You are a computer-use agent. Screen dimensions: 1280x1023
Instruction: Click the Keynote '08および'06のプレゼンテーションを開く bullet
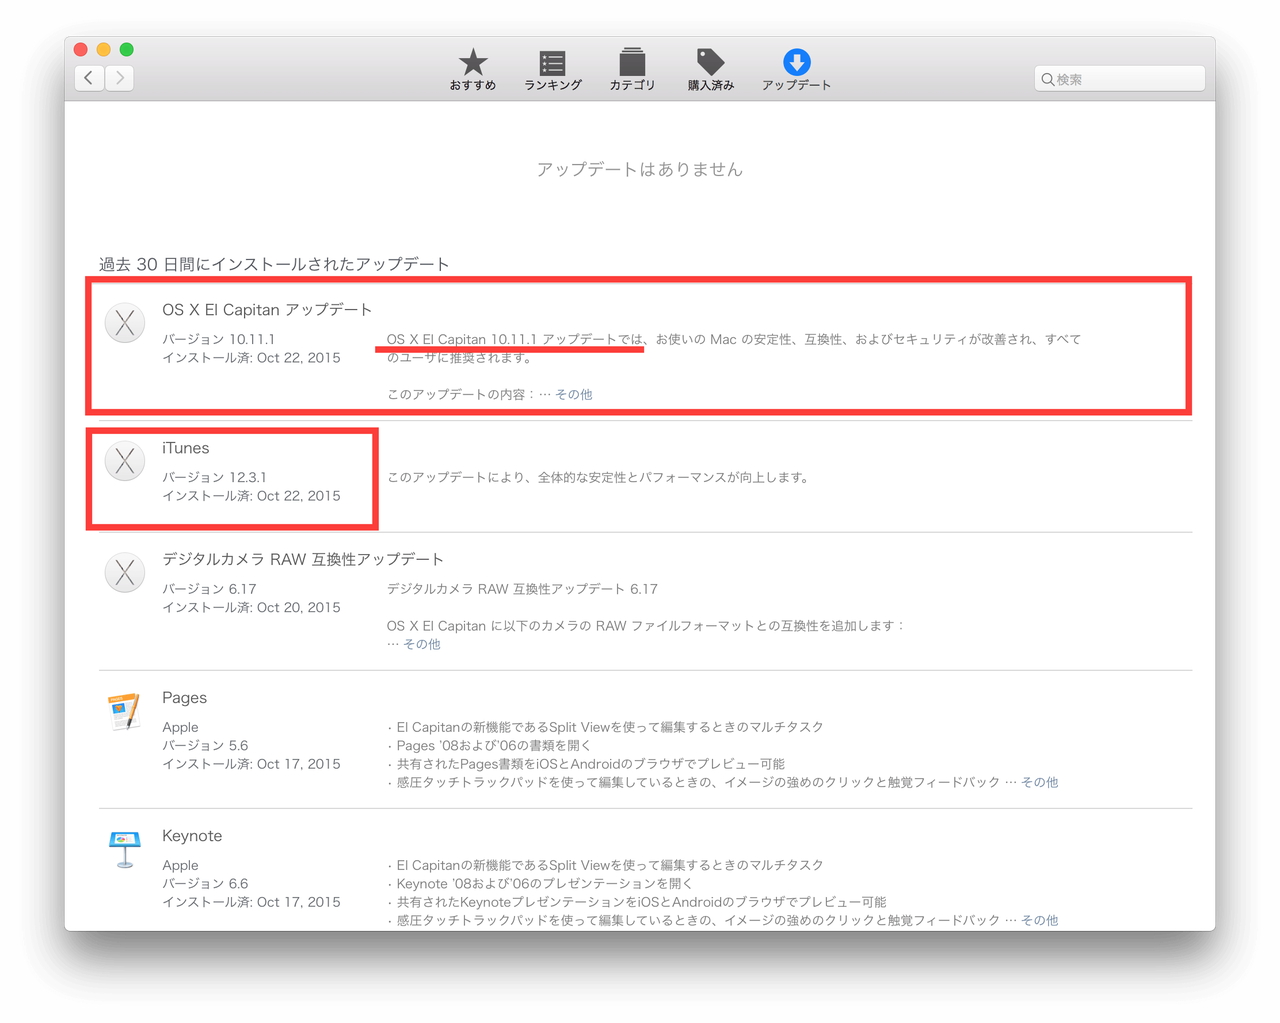[x=540, y=883]
